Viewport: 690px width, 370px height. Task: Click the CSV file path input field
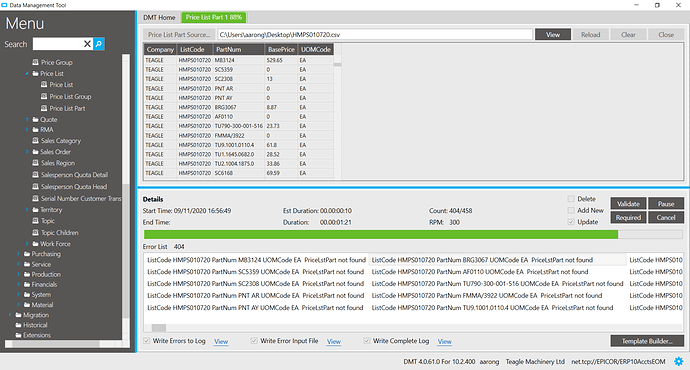[375, 35]
